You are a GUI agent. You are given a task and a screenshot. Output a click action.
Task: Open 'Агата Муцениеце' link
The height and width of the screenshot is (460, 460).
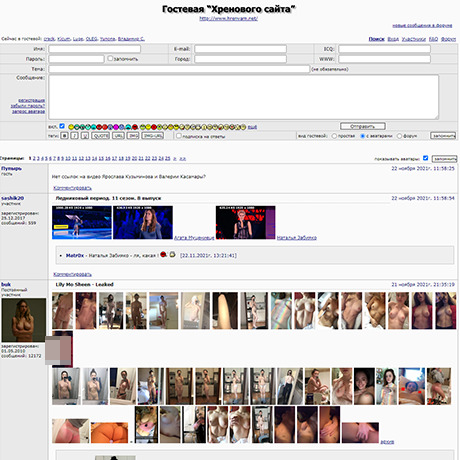[194, 238]
